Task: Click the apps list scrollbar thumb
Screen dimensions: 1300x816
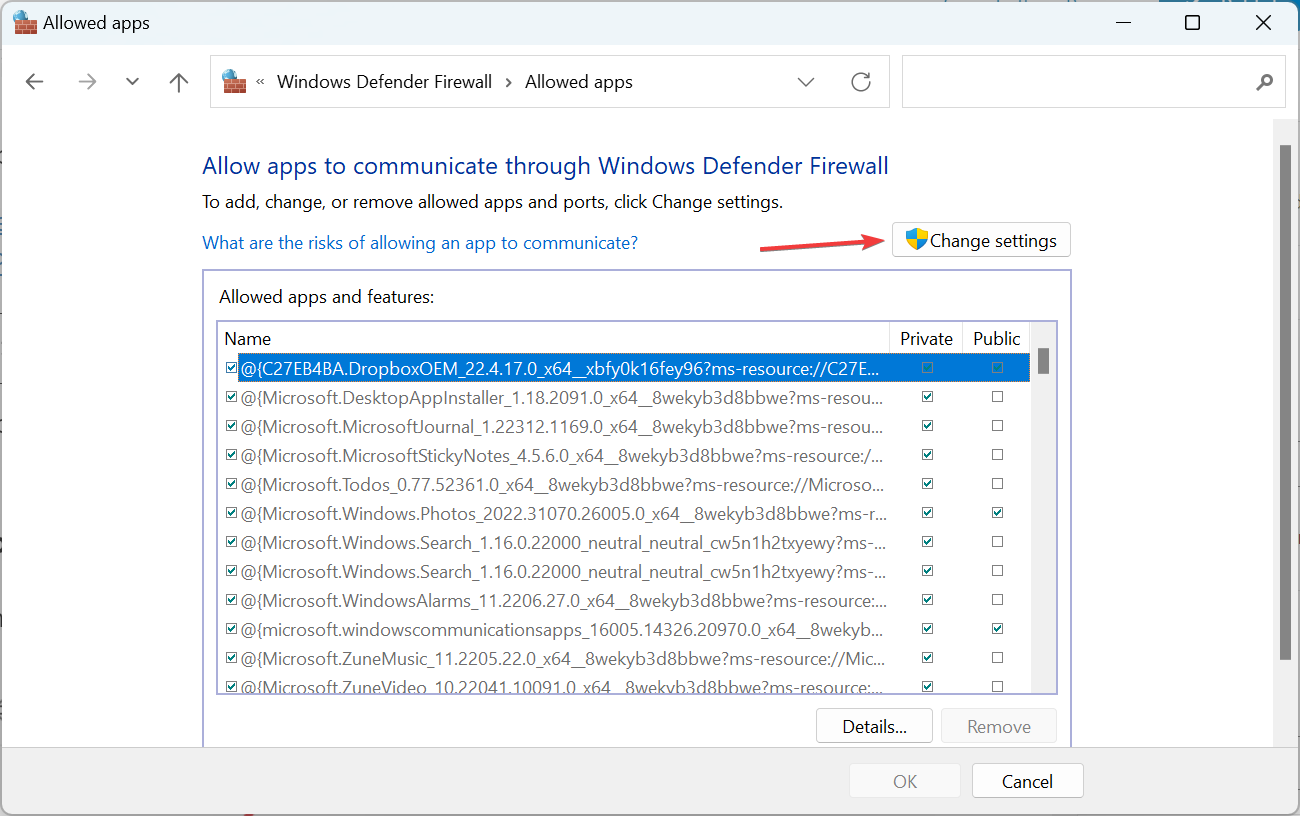Action: coord(1043,361)
